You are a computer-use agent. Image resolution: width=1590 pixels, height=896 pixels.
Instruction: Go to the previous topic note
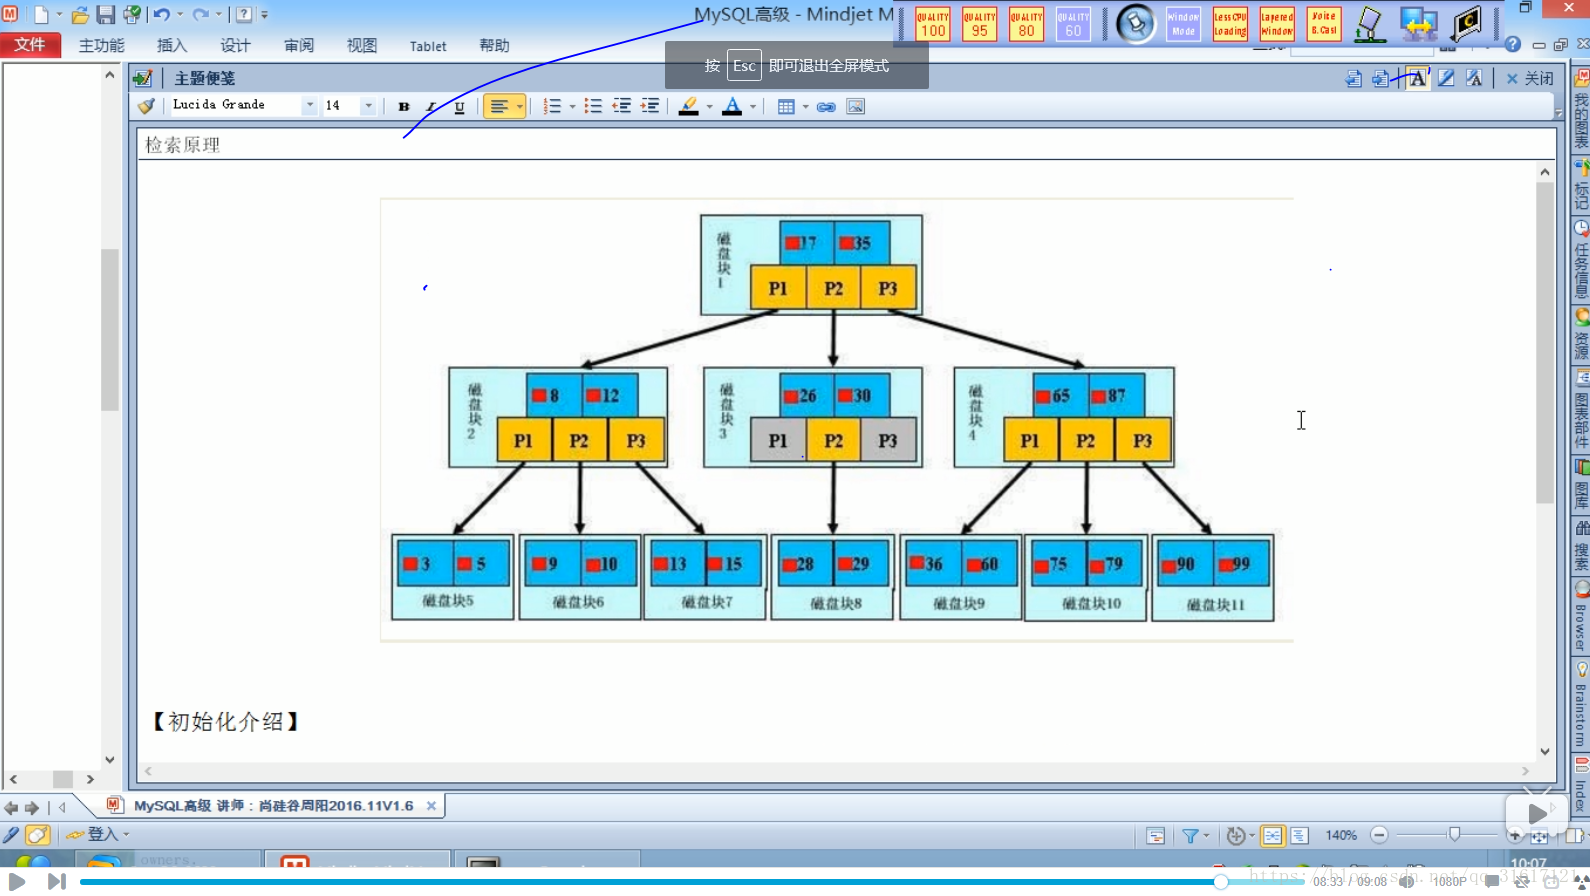[x=1354, y=78]
